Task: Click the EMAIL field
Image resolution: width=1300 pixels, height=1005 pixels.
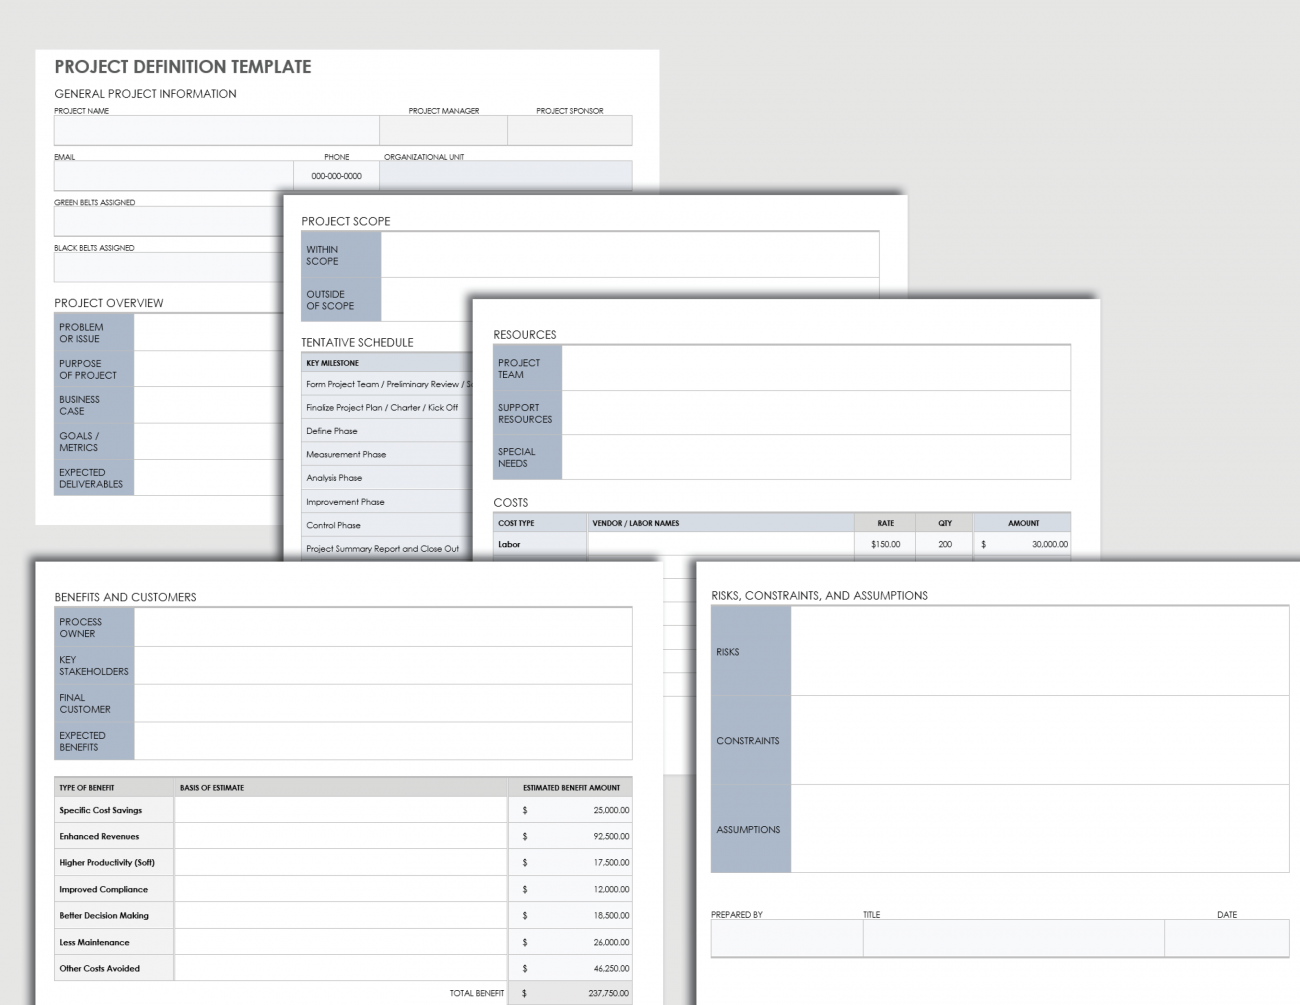Action: (170, 175)
